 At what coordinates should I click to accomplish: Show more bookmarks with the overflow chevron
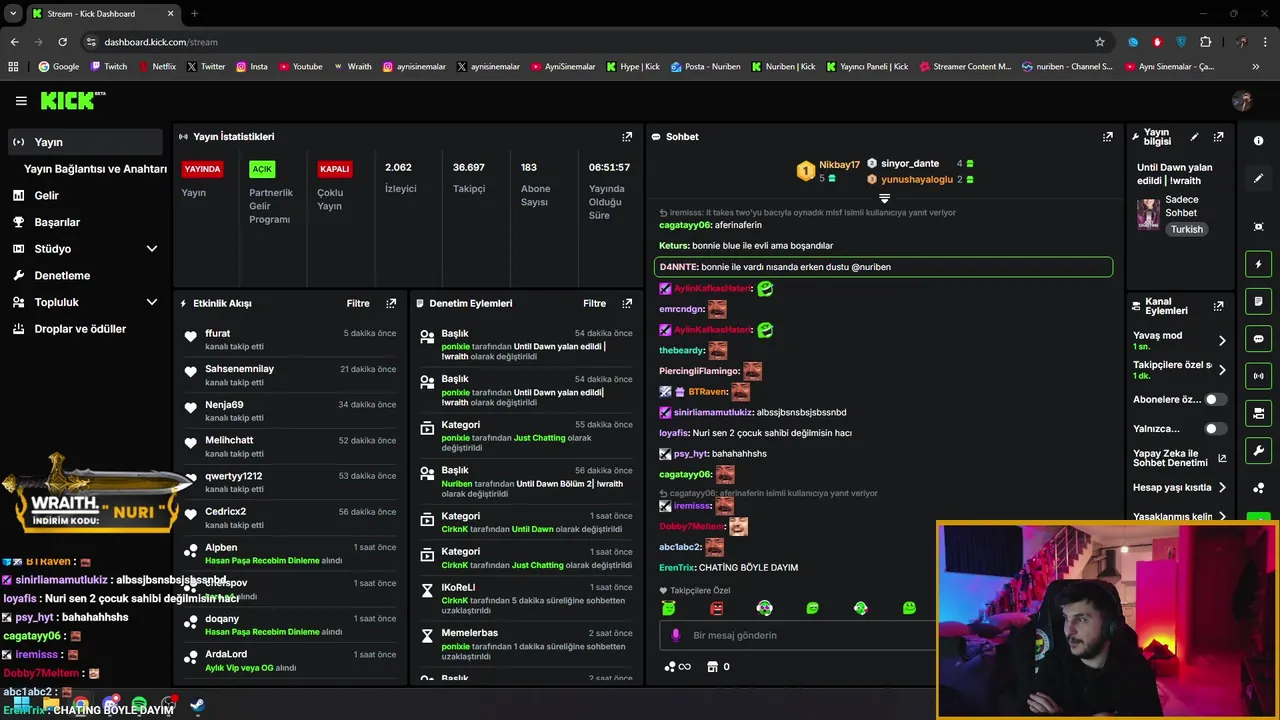tap(1256, 67)
